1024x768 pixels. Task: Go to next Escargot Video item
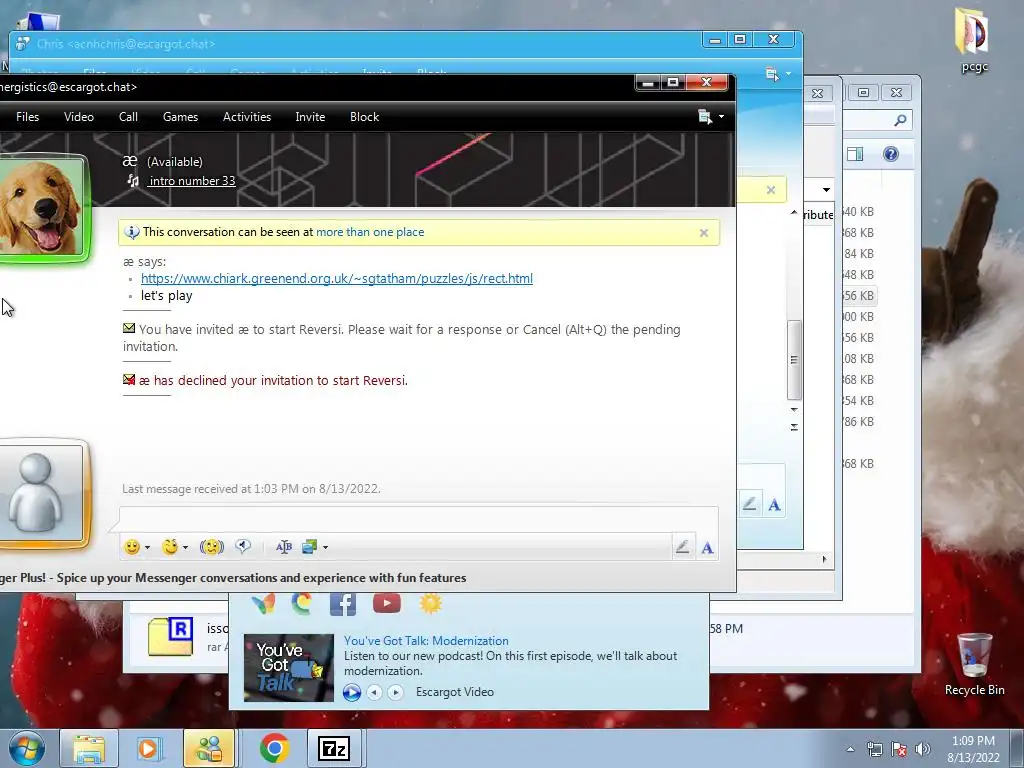click(395, 692)
